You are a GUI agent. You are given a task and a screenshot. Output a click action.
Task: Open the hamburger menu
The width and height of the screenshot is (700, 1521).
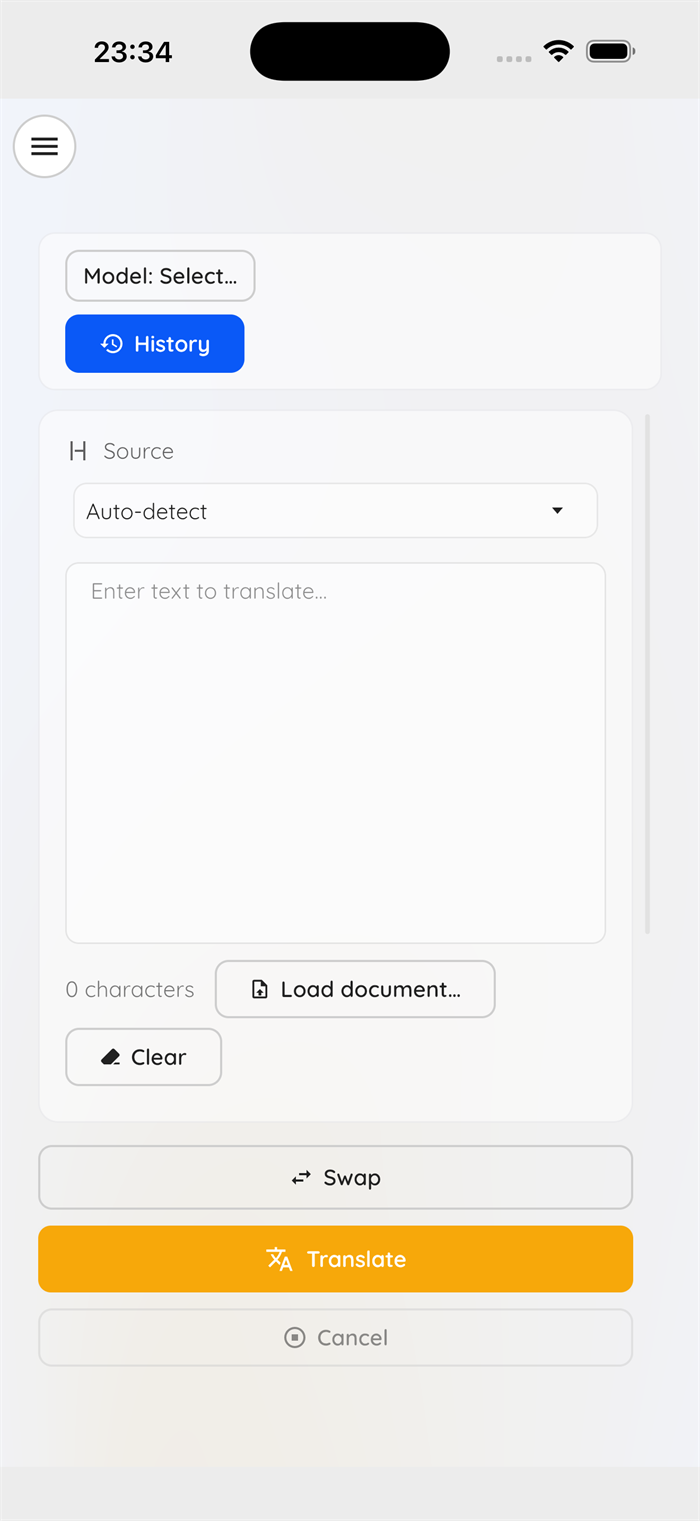tap(44, 147)
